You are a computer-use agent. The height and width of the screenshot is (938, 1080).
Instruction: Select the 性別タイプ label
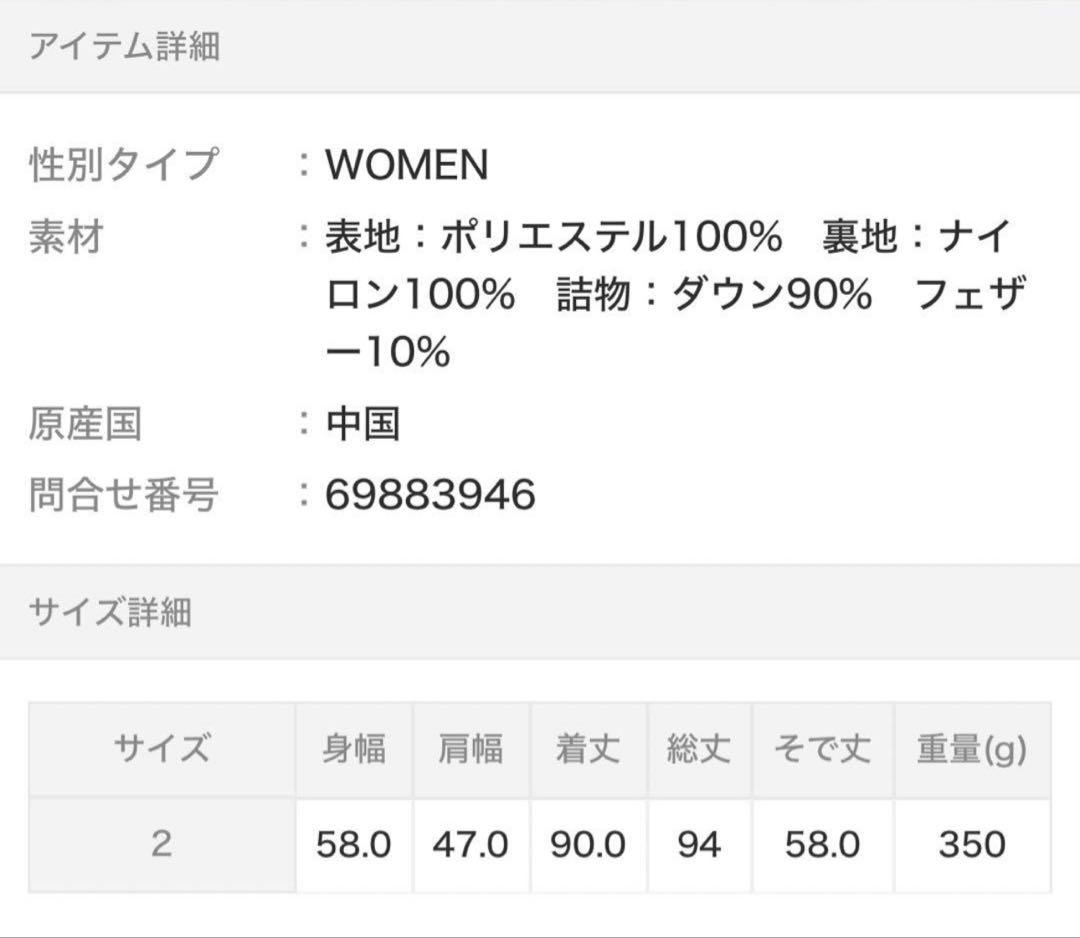coord(122,165)
